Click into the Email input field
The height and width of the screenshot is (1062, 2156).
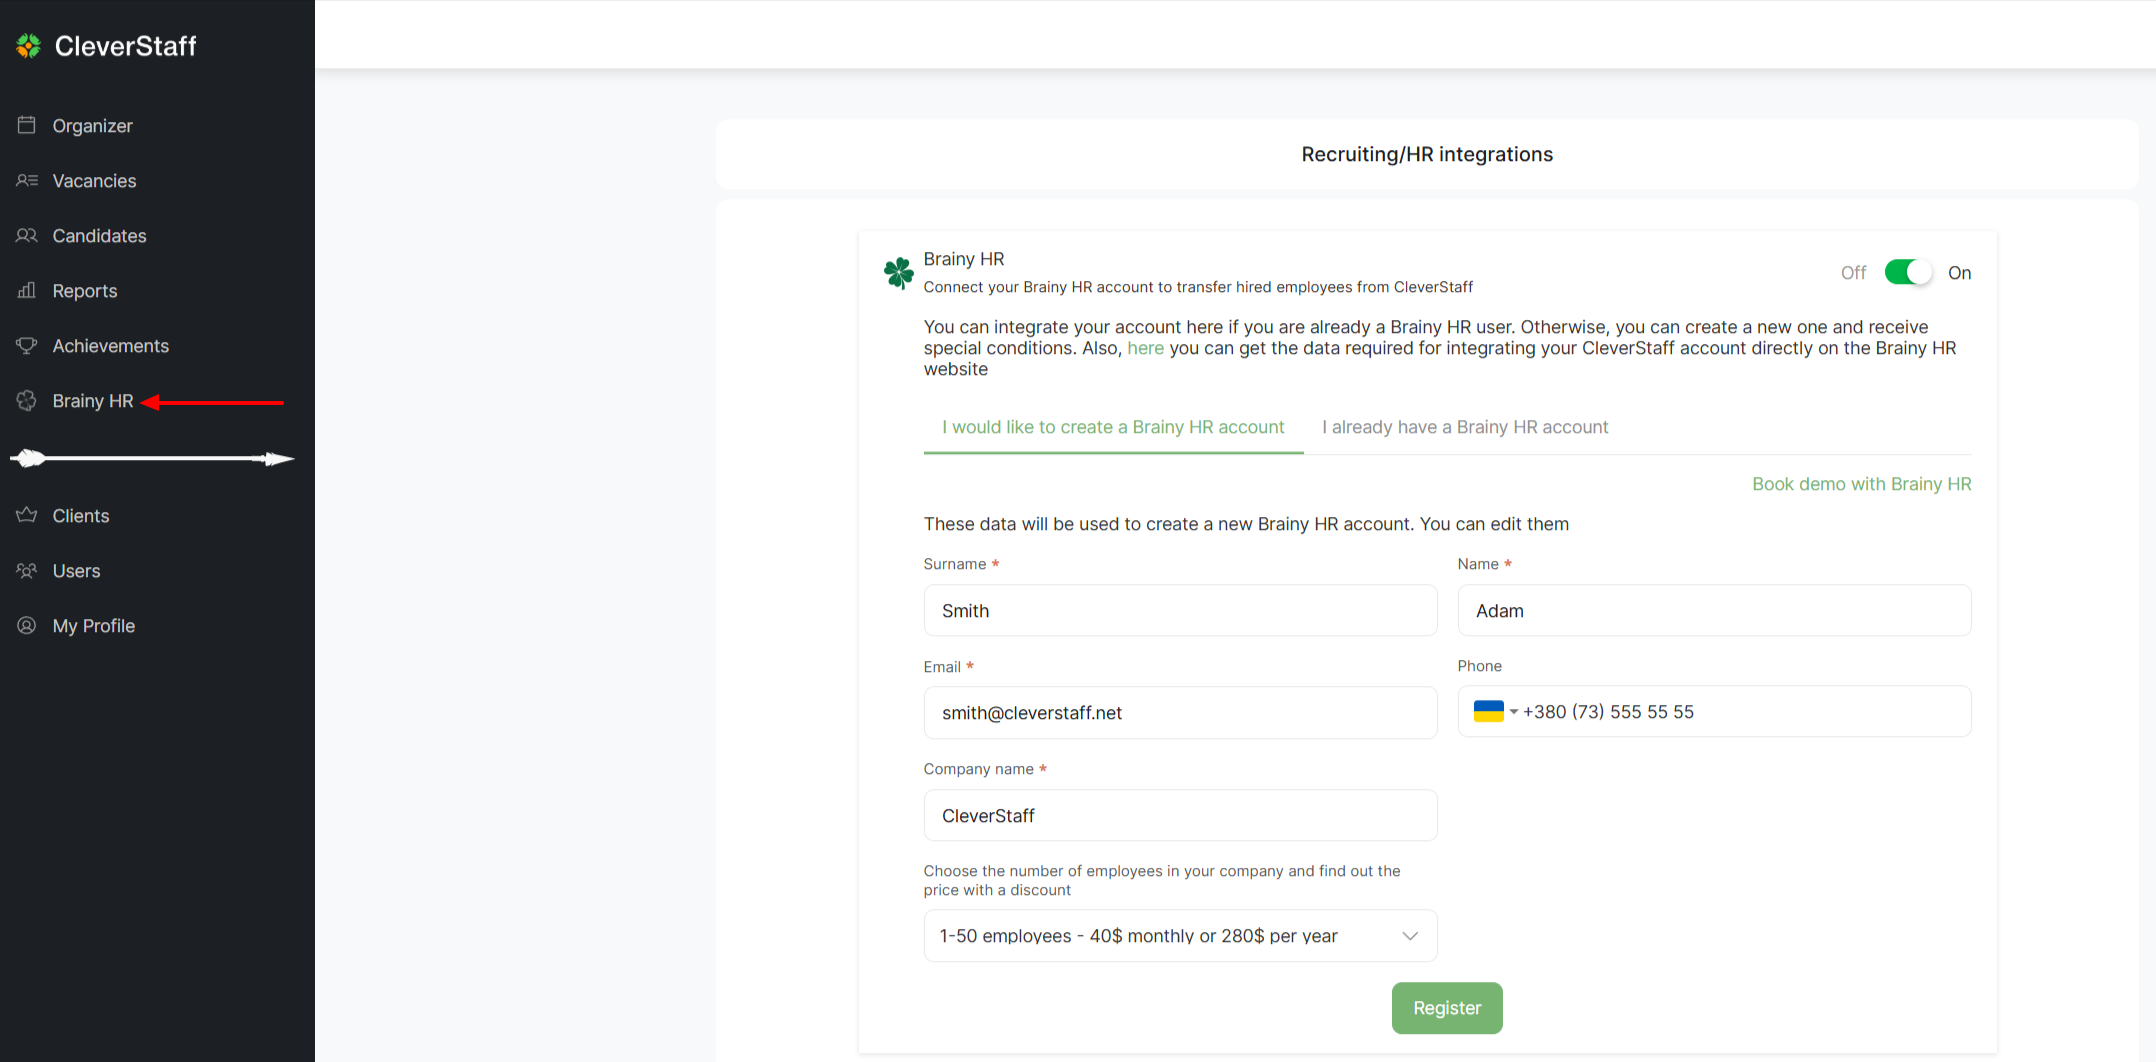click(1180, 712)
